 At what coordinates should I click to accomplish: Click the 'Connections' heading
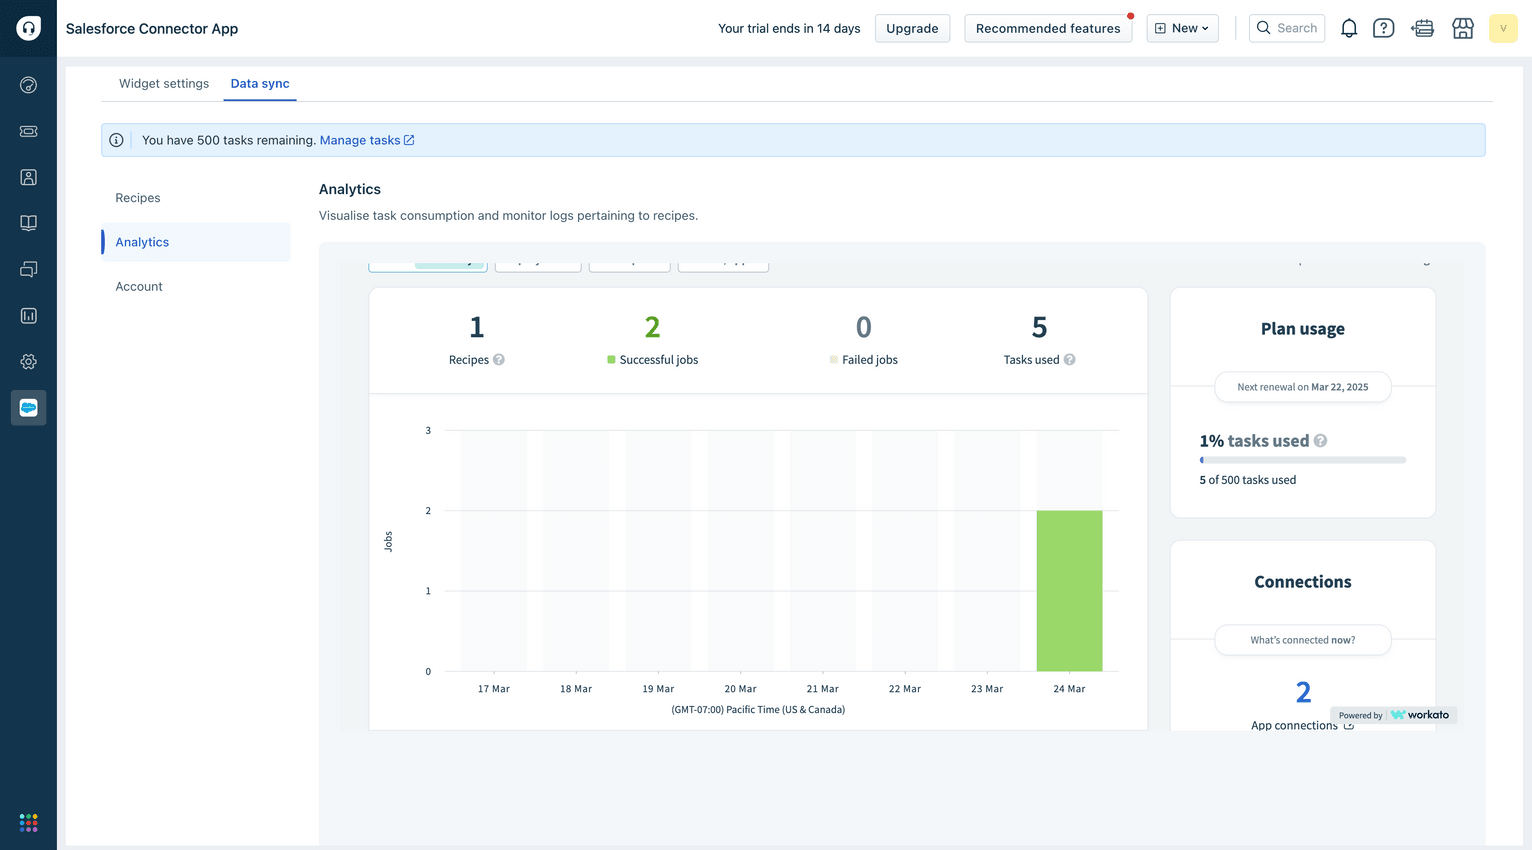click(1303, 582)
